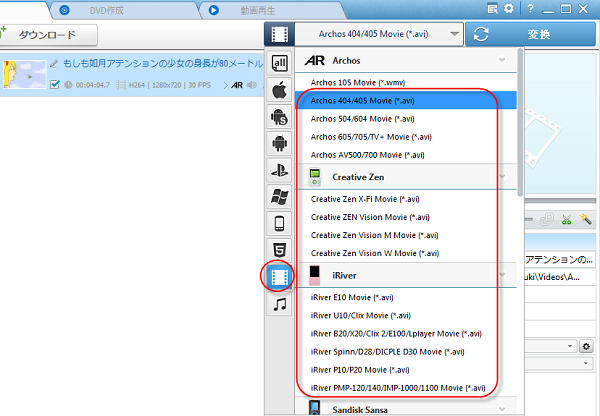The height and width of the screenshot is (416, 600).
Task: Select iRiver P10/P20 Movie (*.avi)
Action: [x=406, y=370]
